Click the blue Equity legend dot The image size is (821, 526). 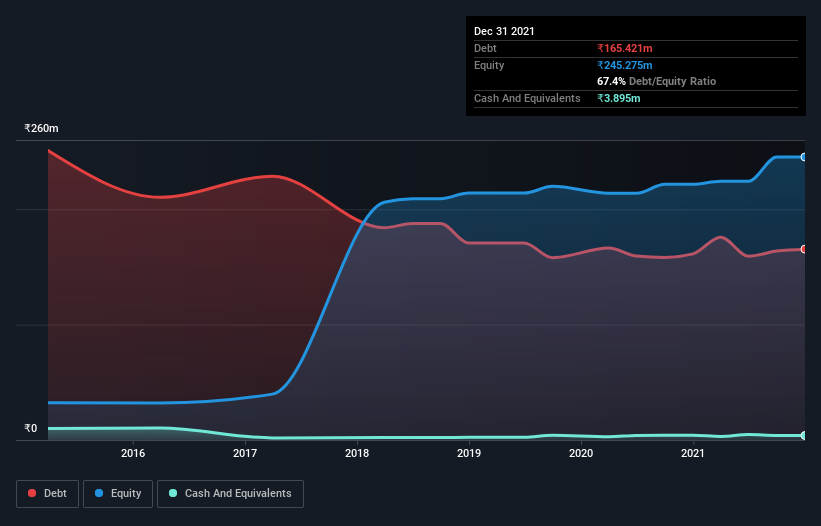pyautogui.click(x=99, y=493)
